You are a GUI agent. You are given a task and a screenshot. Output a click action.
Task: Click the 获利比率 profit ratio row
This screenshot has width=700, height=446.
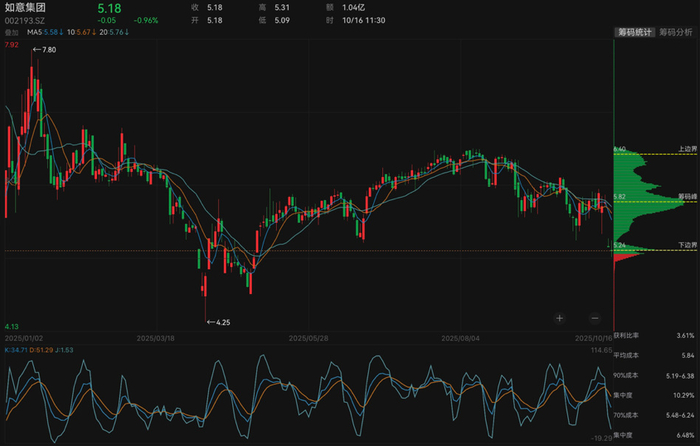(655, 336)
